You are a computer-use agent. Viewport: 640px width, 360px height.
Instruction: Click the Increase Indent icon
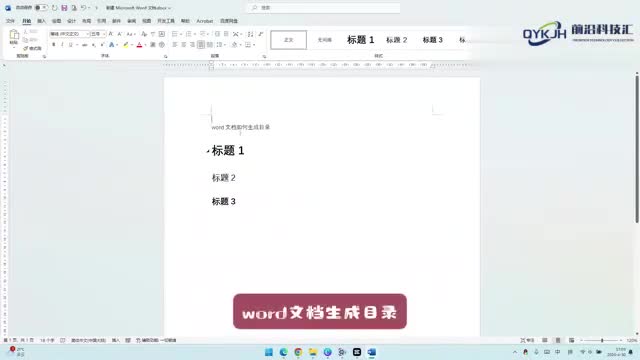[226, 34]
